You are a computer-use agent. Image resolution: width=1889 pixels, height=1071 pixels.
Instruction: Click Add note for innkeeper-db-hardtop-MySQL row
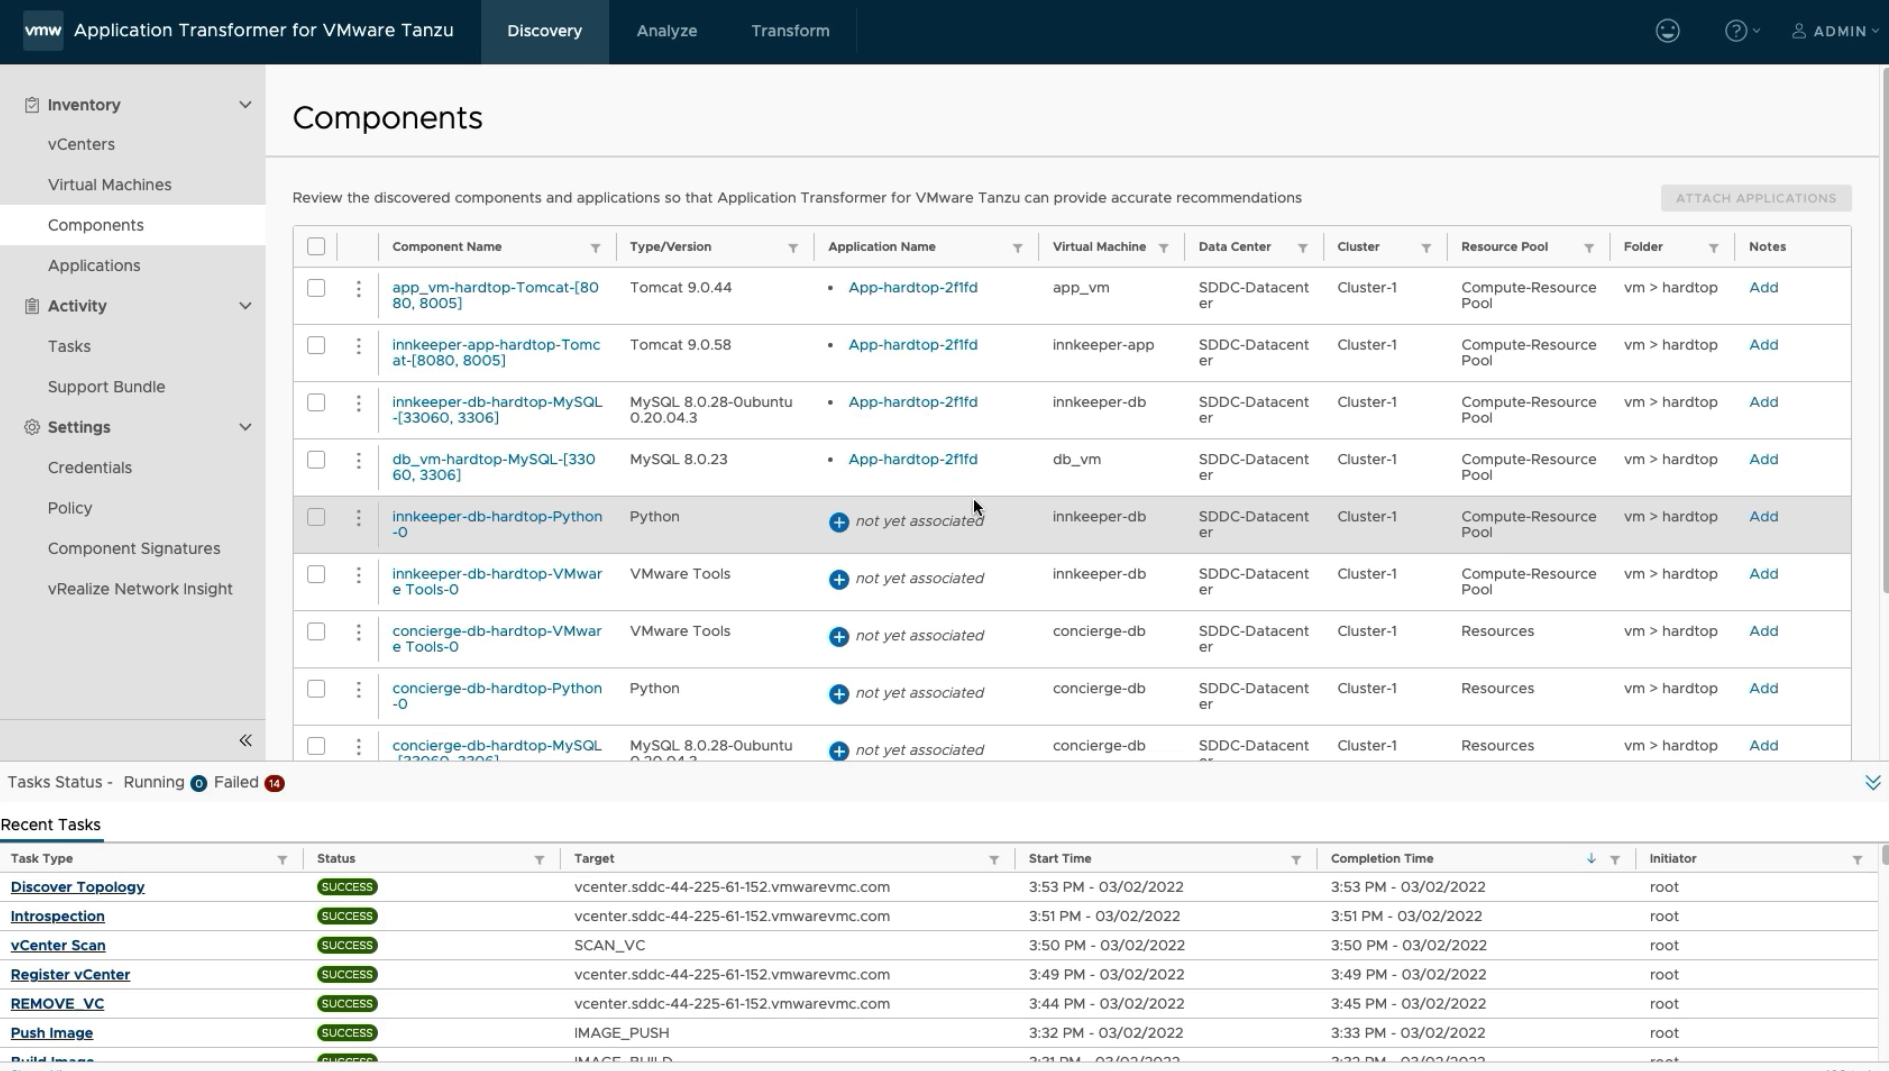1763,402
